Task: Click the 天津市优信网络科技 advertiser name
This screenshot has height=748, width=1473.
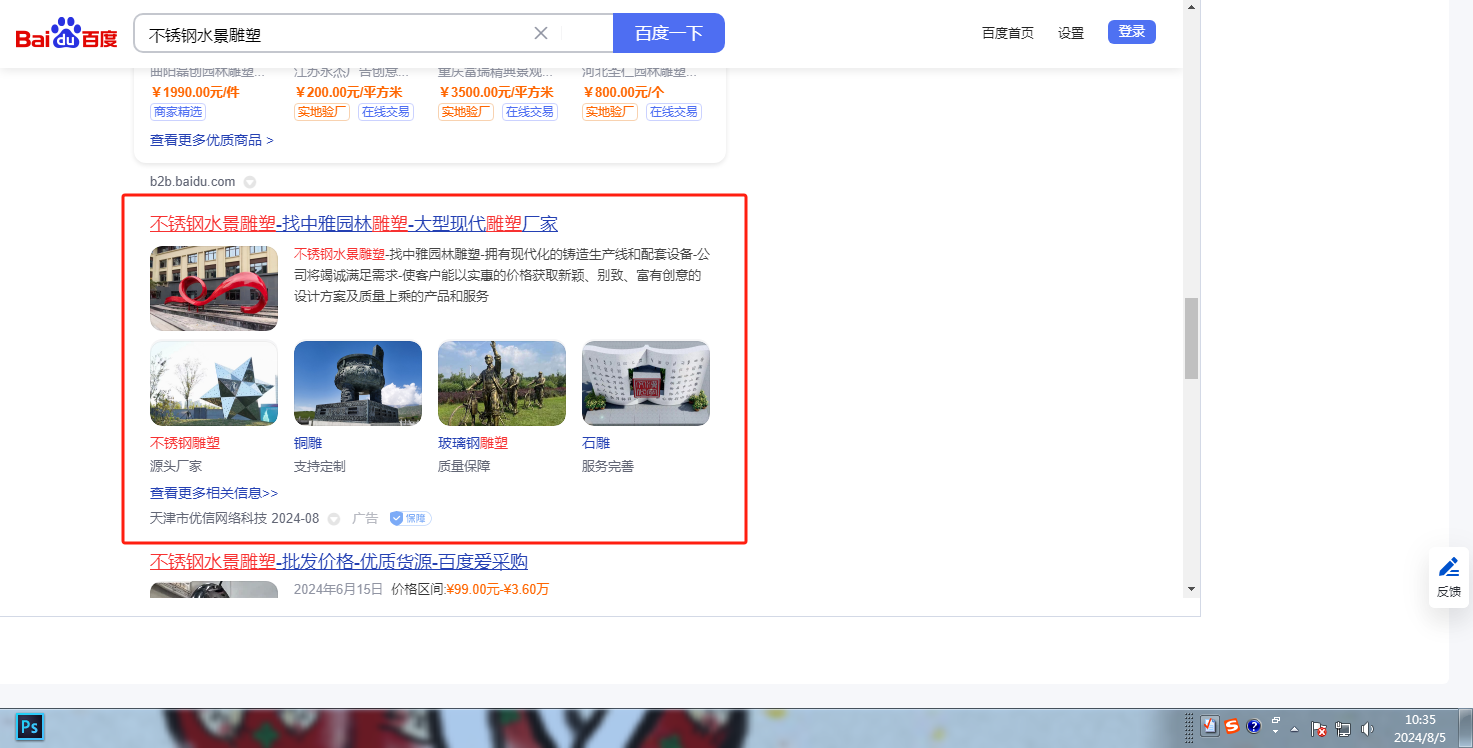Action: (x=208, y=518)
